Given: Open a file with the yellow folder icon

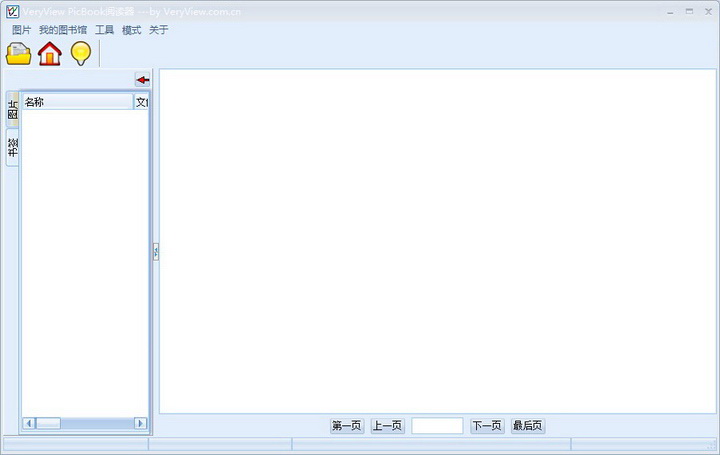Looking at the screenshot, I should 18,54.
